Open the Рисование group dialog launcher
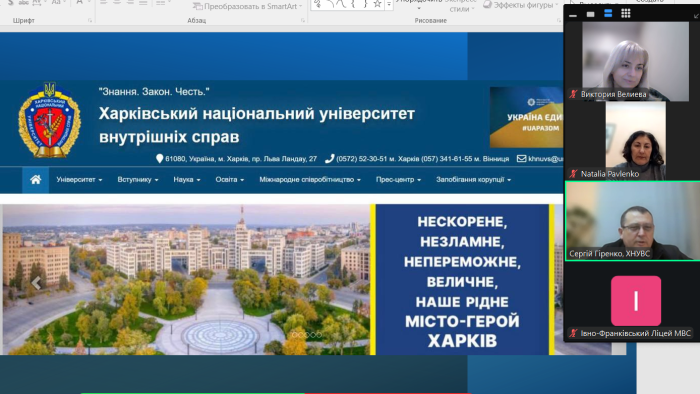This screenshot has height=394, width=700. coord(558,21)
